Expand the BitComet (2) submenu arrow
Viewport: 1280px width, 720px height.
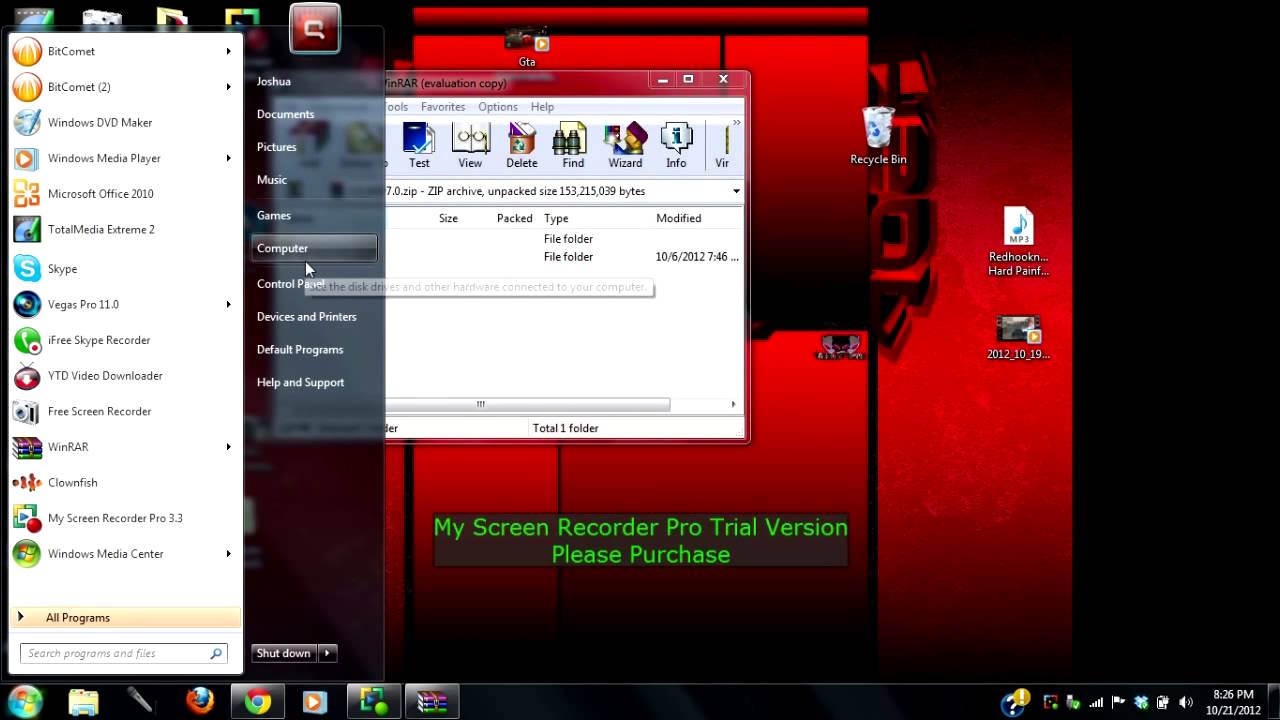click(228, 87)
